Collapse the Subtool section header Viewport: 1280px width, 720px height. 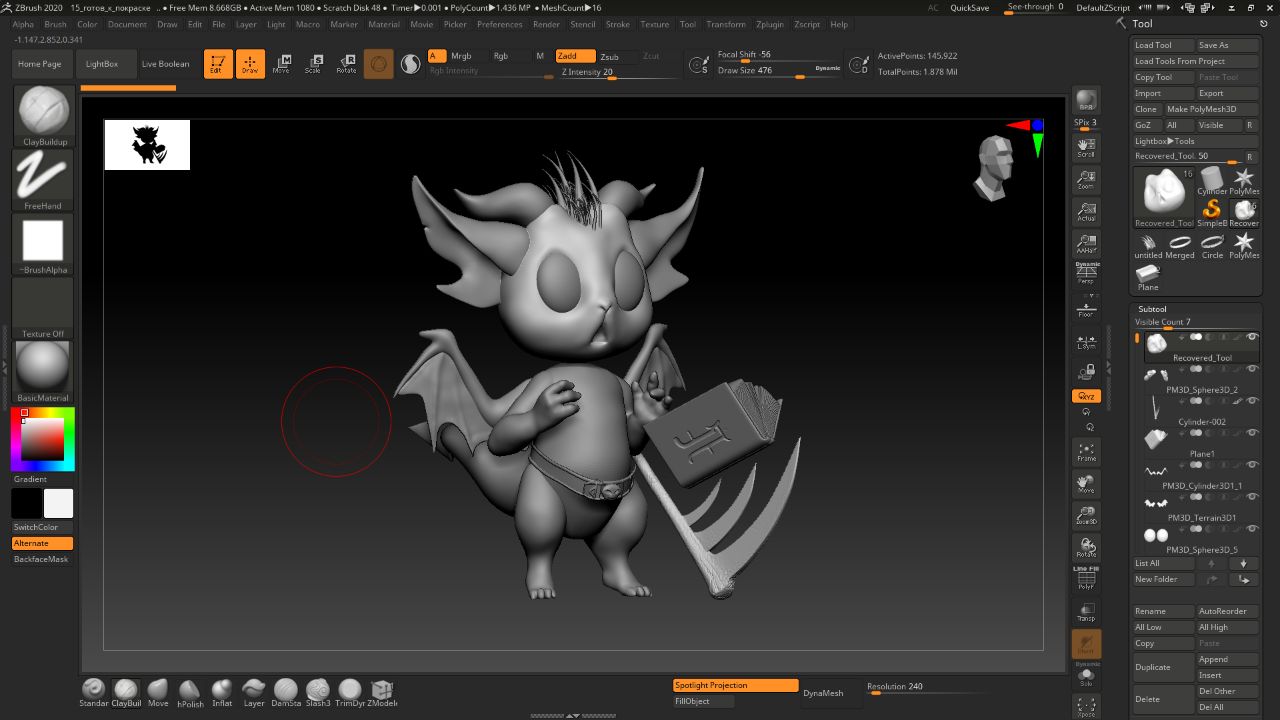pyautogui.click(x=1152, y=309)
